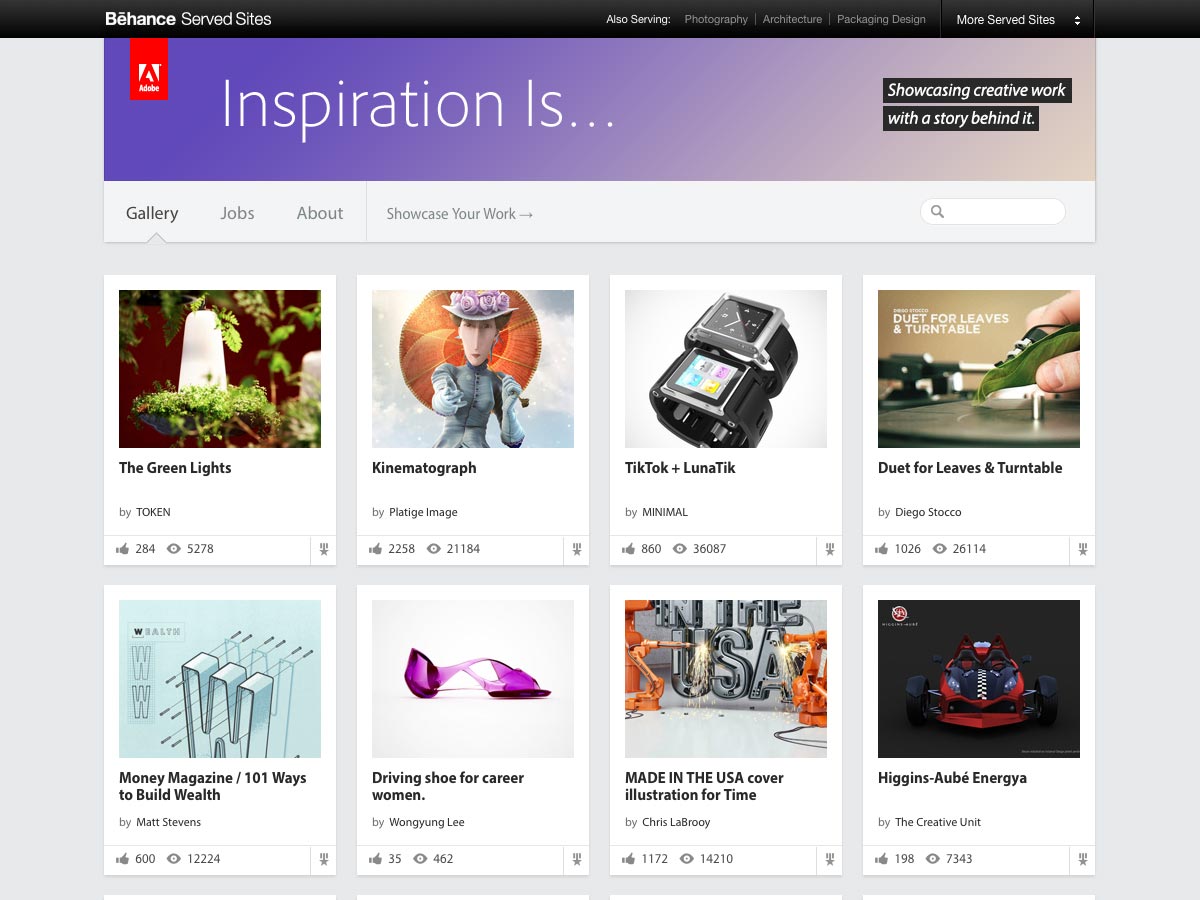Open author TOKEN's profile
1200x900 pixels.
coord(153,512)
